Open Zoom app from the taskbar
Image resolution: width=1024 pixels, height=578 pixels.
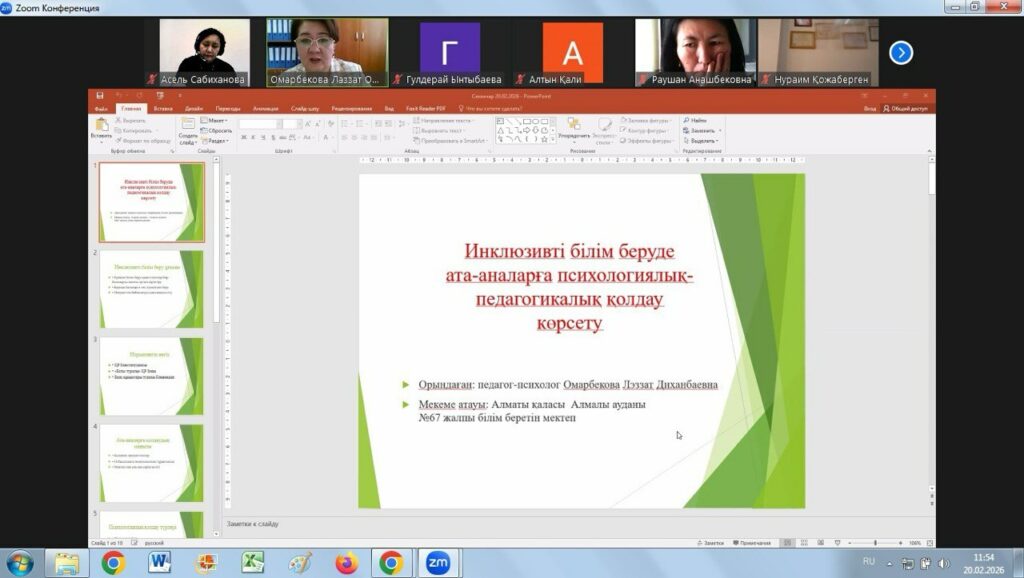[x=437, y=563]
